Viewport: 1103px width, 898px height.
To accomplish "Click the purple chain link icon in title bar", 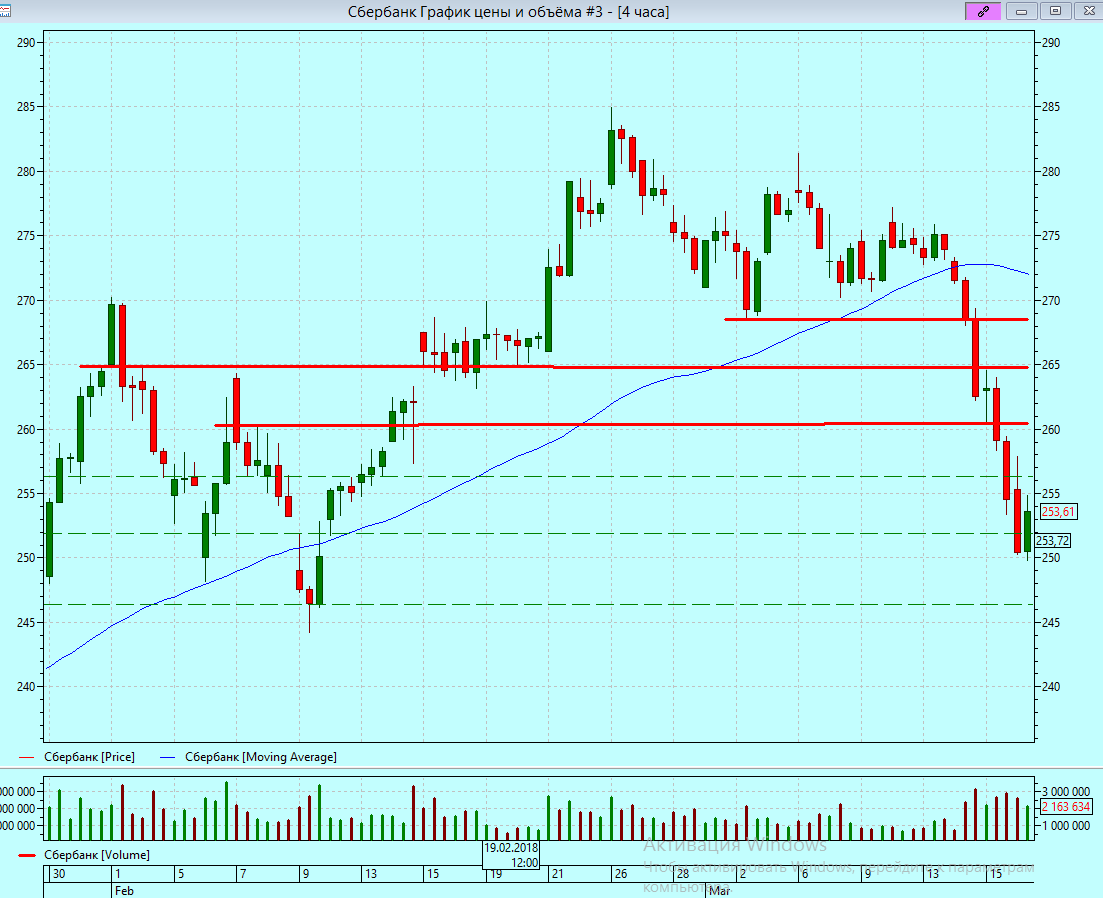I will pyautogui.click(x=983, y=11).
